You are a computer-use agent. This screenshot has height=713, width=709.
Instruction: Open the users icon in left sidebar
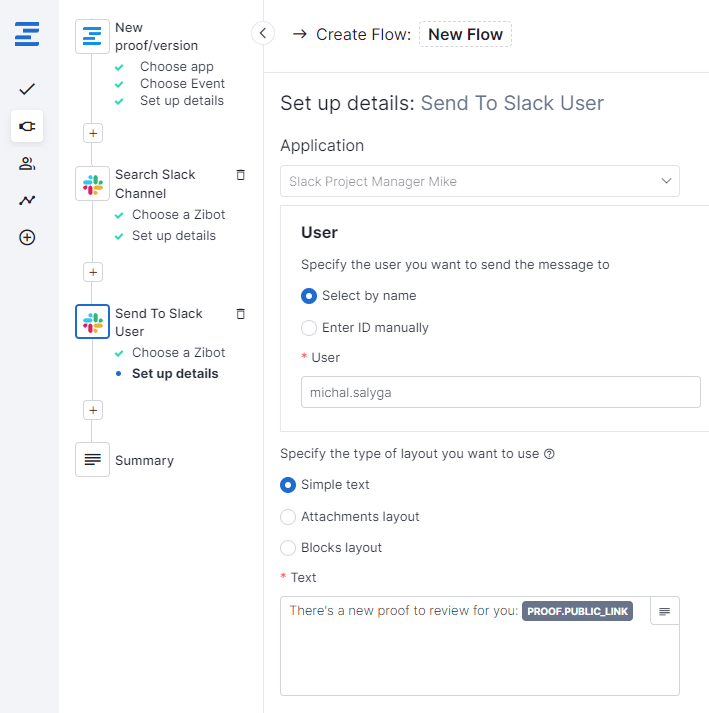point(27,163)
